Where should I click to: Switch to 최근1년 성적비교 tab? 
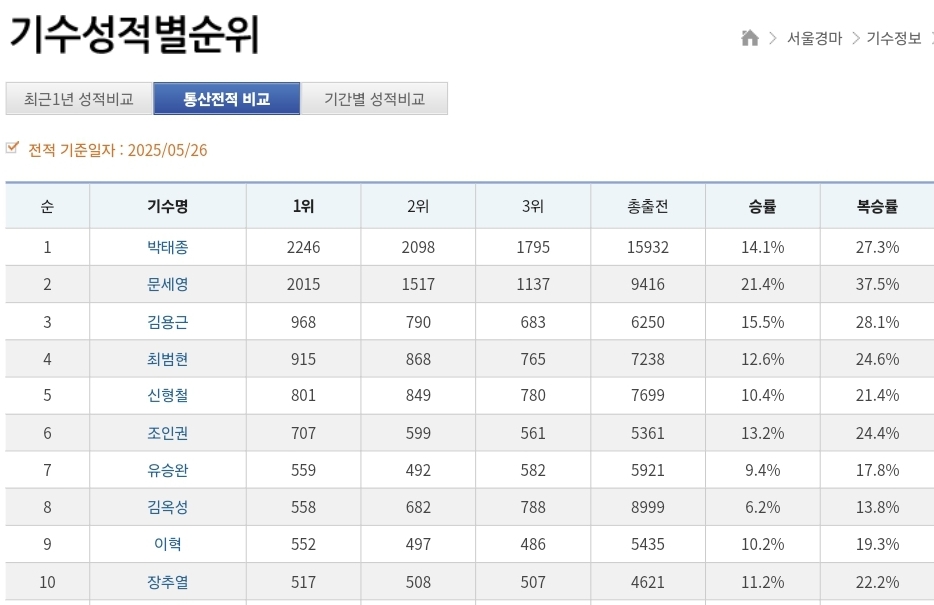79,99
